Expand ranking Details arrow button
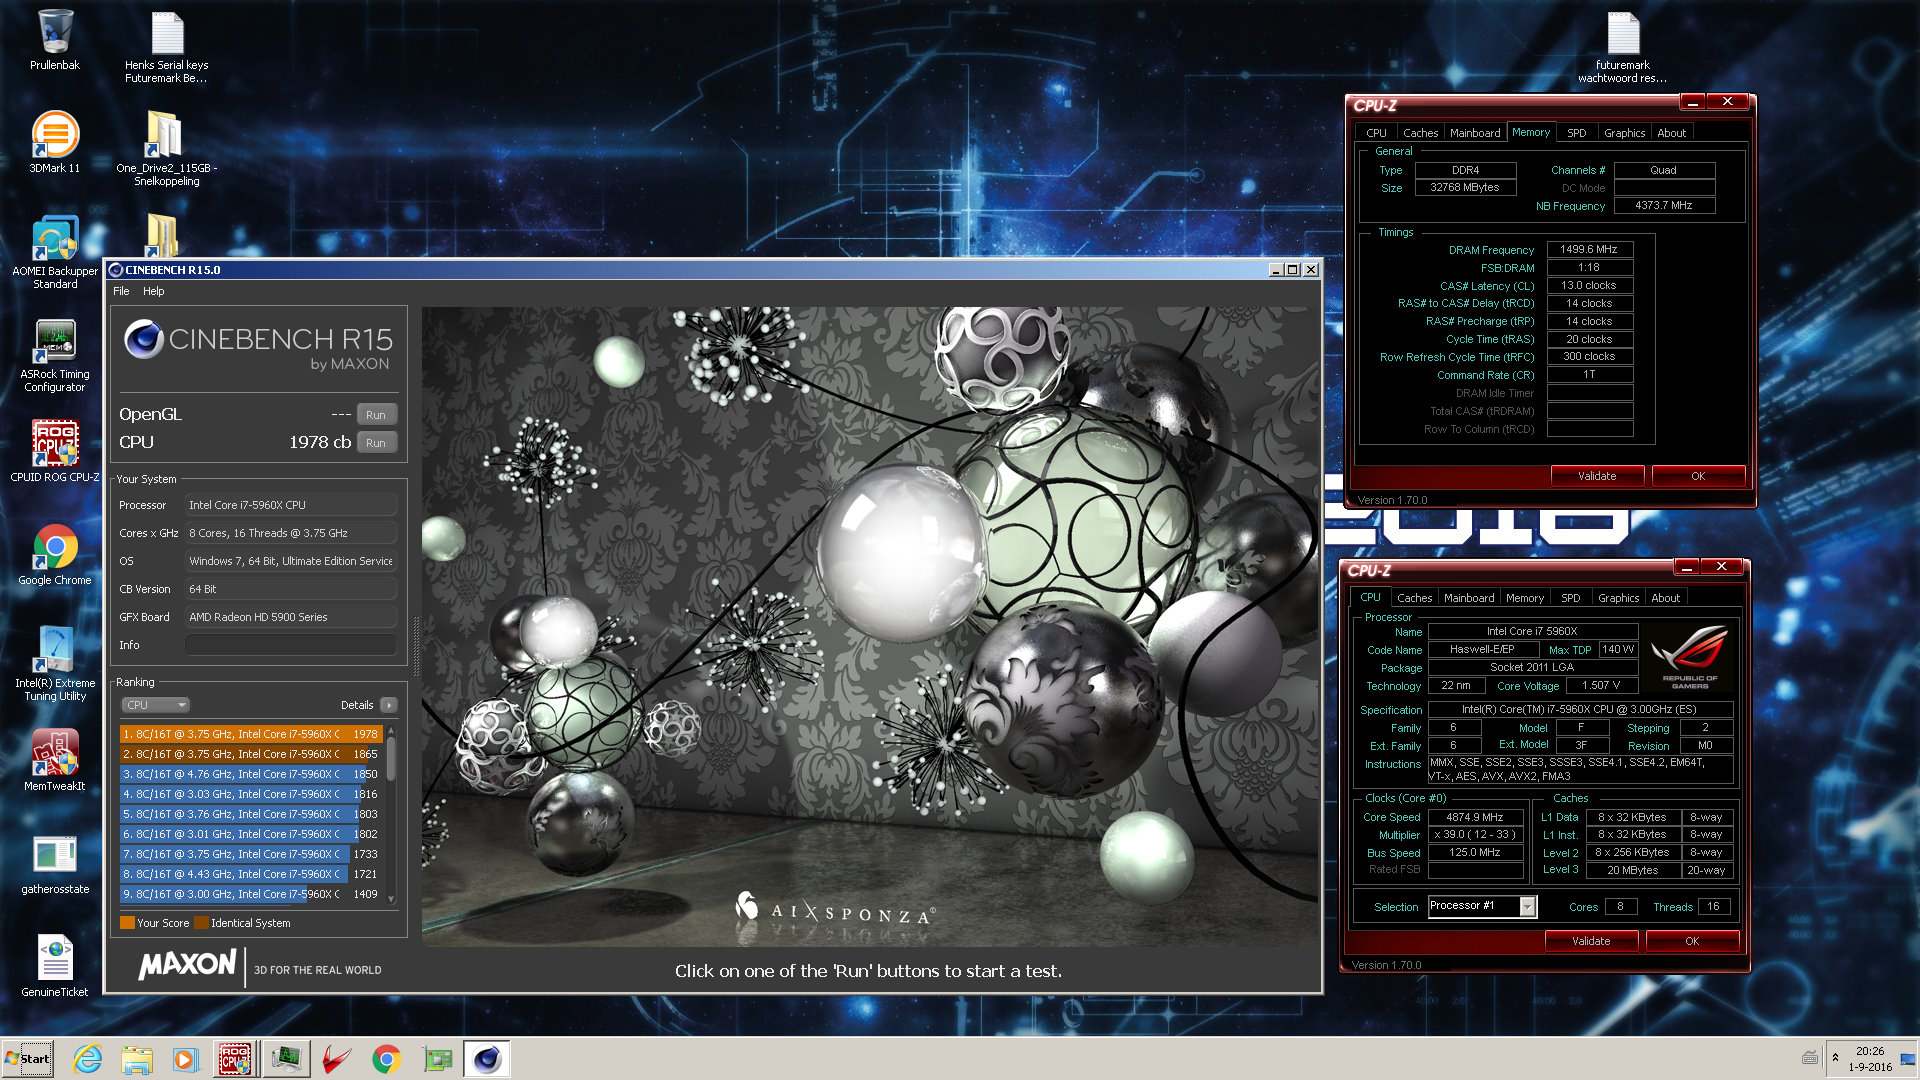1920x1080 pixels. 389,705
